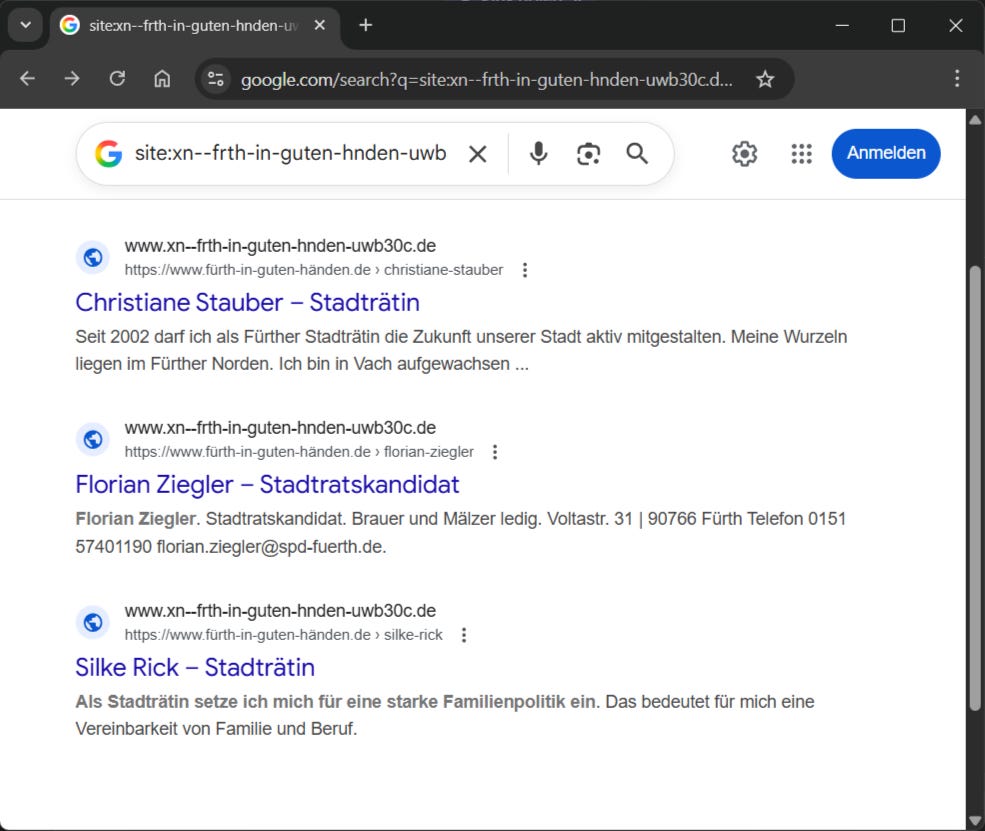Go forward to the next page
Viewport: 985px width, 831px height.
(72, 79)
